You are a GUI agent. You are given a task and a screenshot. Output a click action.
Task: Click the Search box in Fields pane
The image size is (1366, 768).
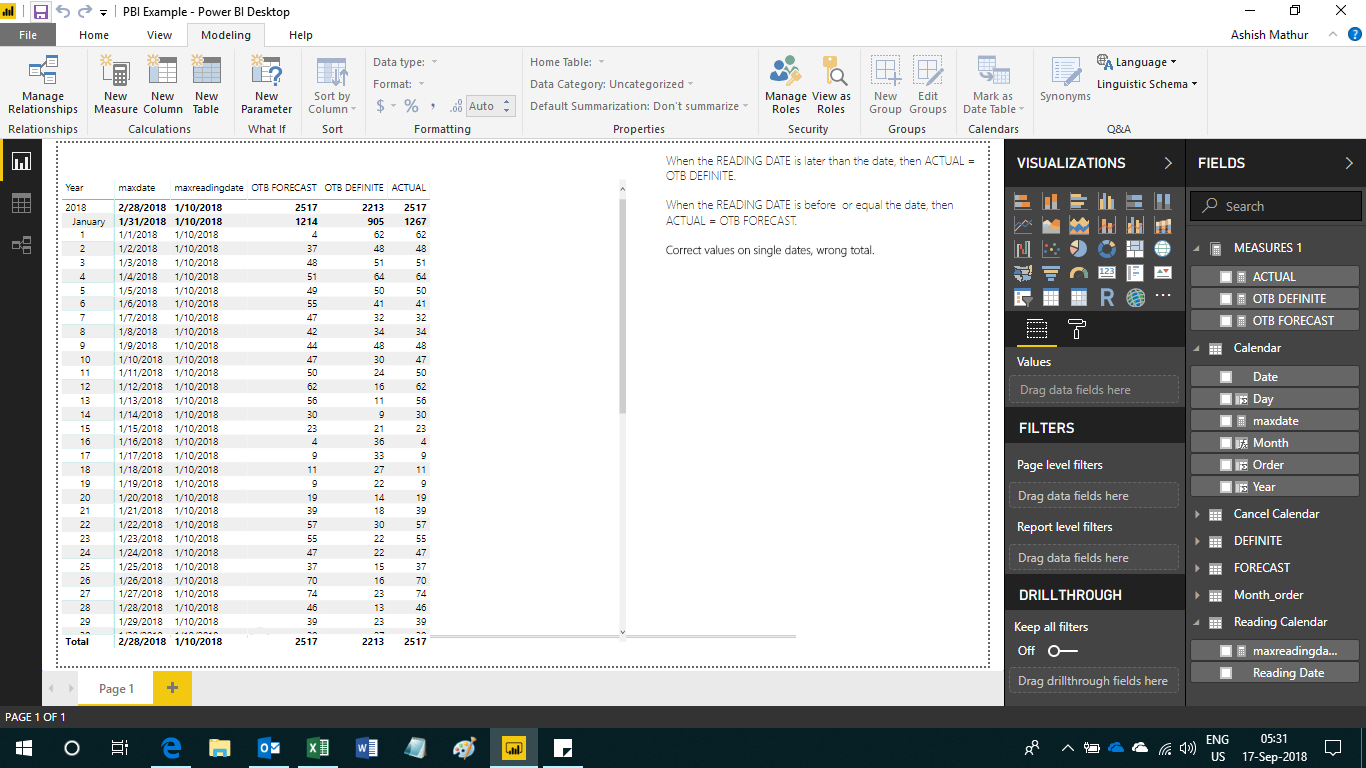1276,206
